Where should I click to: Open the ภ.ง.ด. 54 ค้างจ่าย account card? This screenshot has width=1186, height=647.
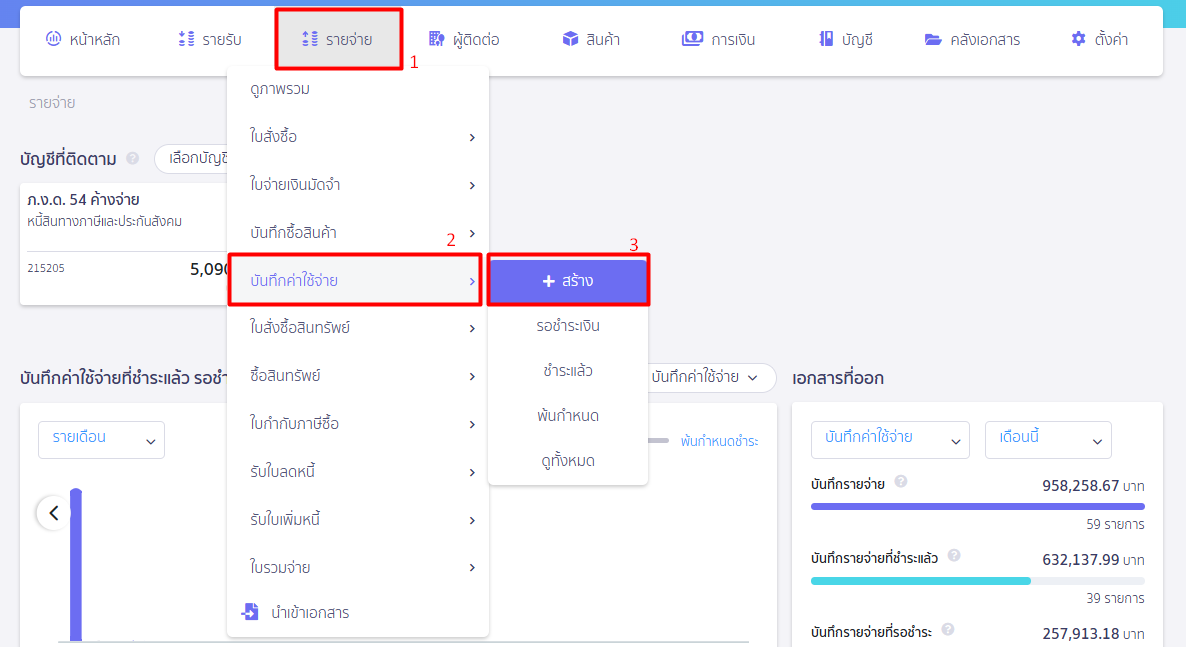[125, 244]
